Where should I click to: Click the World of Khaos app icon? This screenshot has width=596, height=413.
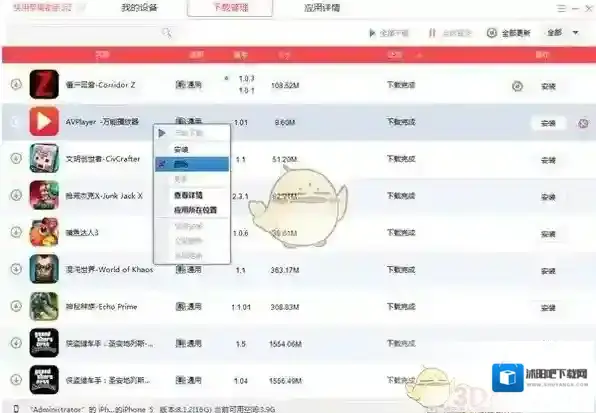click(x=44, y=269)
